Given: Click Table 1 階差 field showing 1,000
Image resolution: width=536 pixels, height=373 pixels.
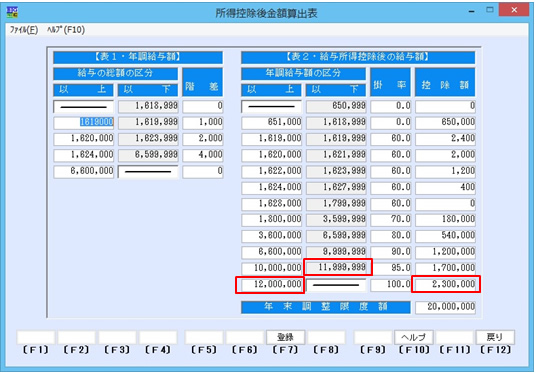Looking at the screenshot, I should (203, 122).
